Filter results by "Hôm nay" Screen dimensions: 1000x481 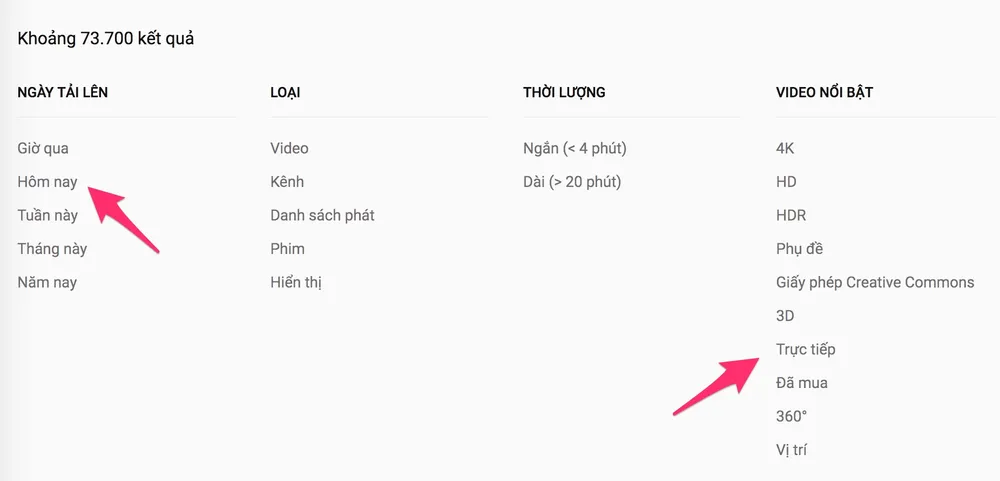pyautogui.click(x=47, y=182)
